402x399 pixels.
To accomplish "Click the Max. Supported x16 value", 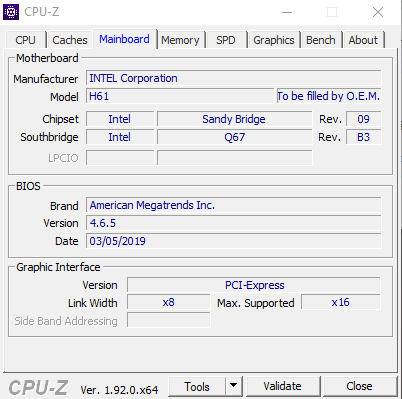I will [340, 303].
